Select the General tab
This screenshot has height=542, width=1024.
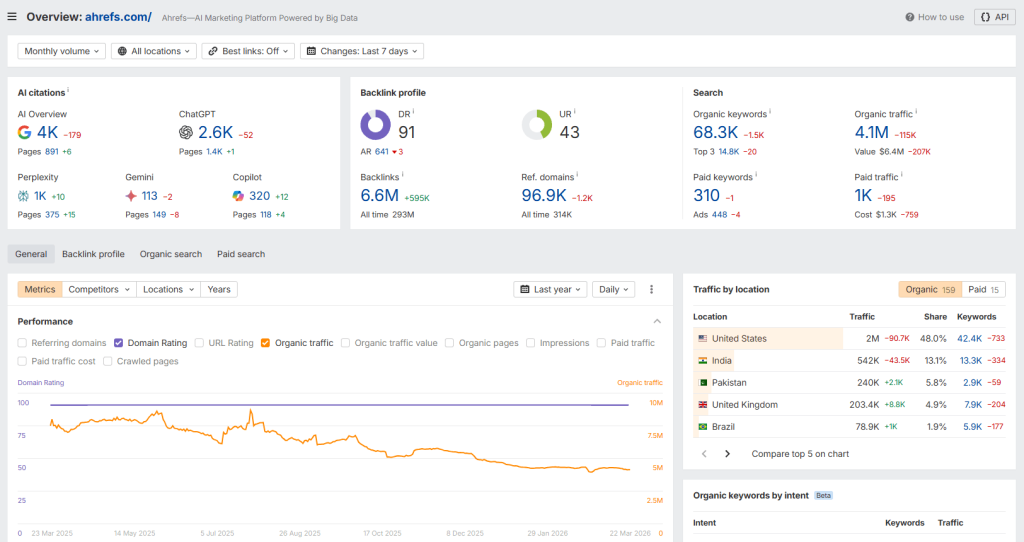coord(31,254)
